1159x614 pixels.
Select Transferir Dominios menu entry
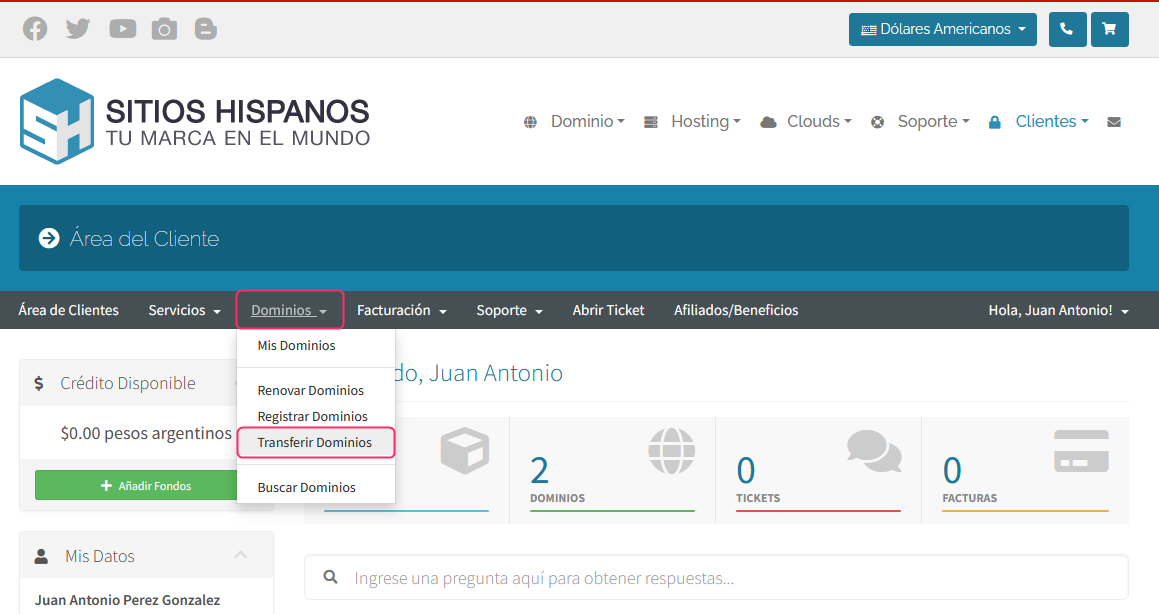pos(315,442)
